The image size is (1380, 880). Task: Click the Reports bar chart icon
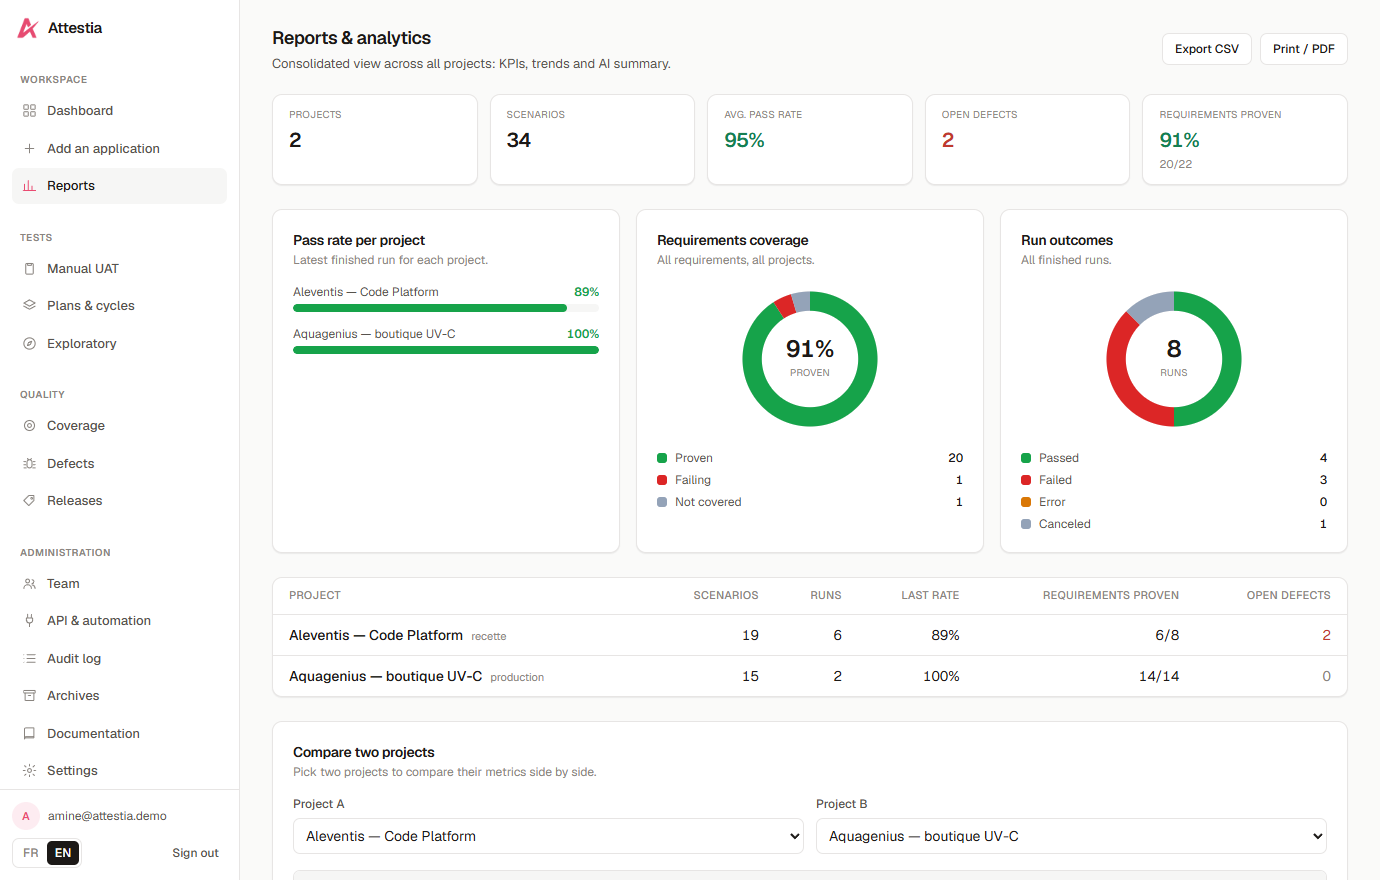click(29, 186)
